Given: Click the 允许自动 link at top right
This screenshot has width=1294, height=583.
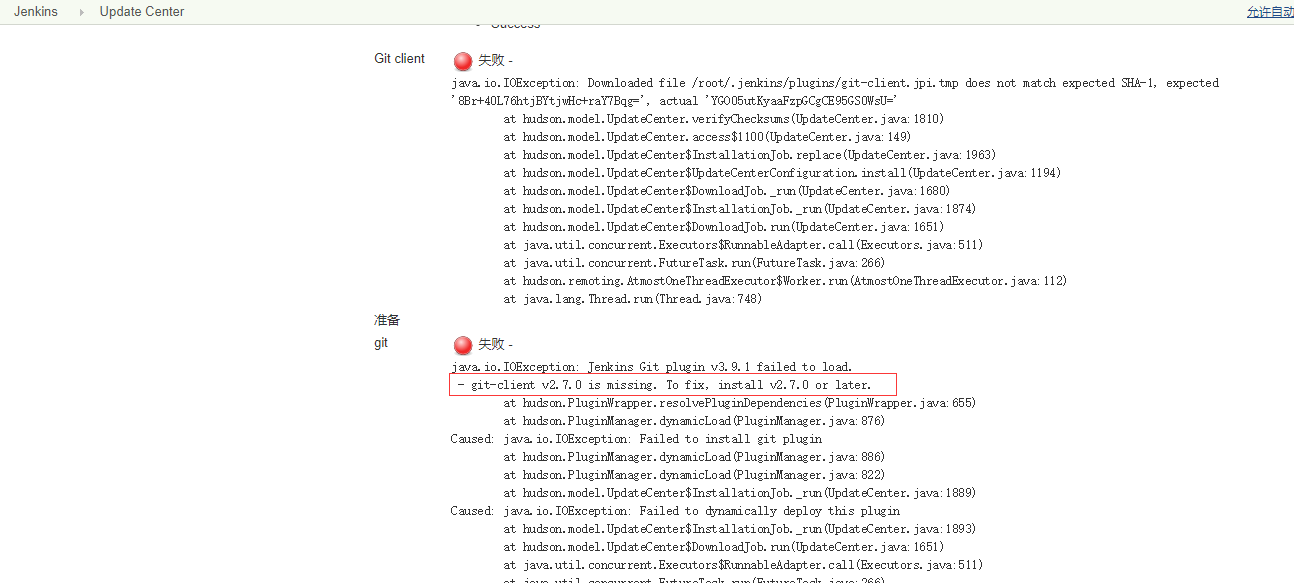Looking at the screenshot, I should [x=1270, y=12].
